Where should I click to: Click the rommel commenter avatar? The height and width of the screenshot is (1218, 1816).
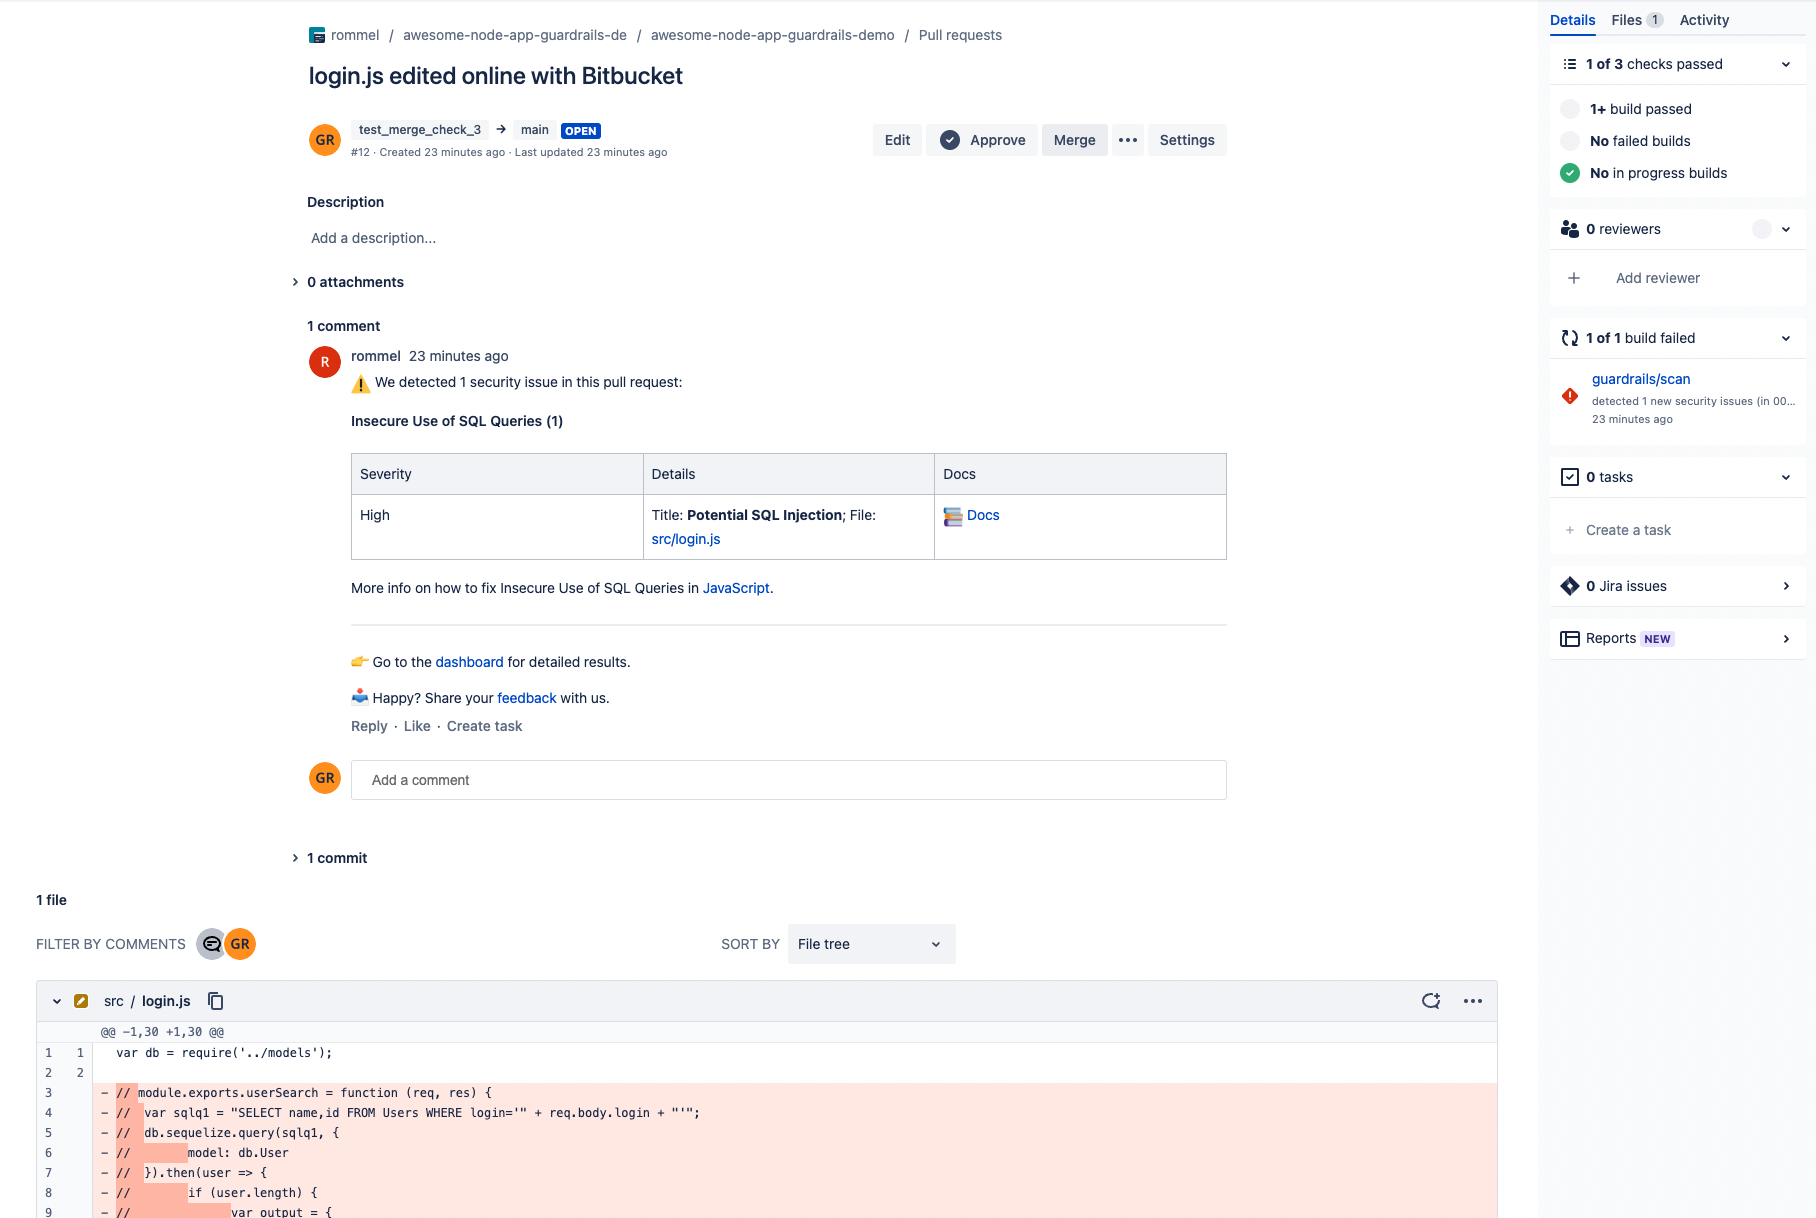click(325, 362)
